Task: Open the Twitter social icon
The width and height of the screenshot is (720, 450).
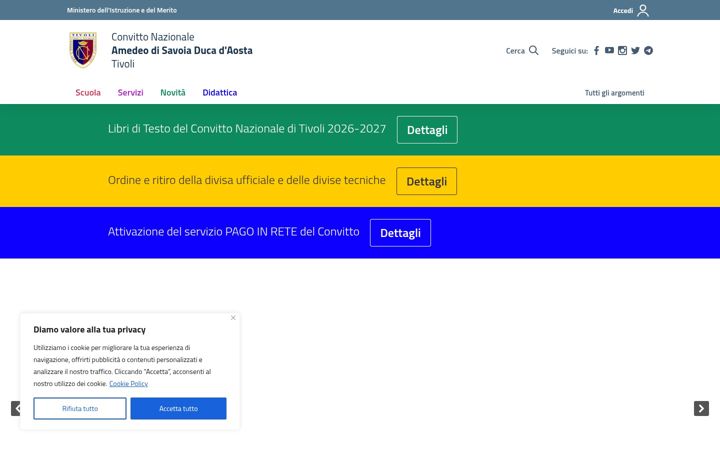Action: [636, 51]
